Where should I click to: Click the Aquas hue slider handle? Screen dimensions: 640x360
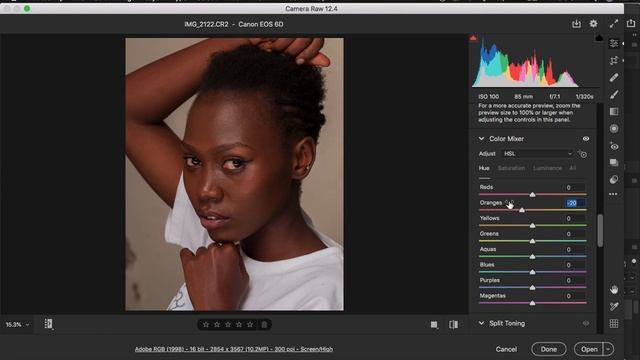[x=532, y=257]
